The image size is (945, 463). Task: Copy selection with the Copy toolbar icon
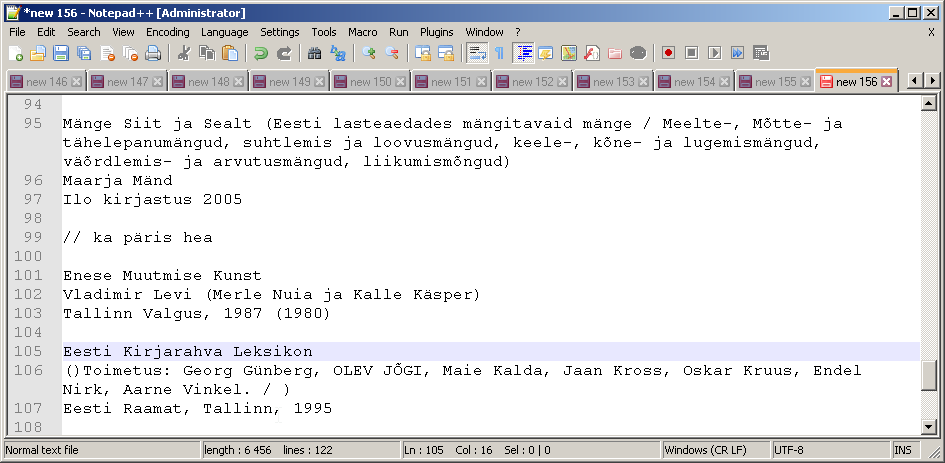(x=207, y=53)
